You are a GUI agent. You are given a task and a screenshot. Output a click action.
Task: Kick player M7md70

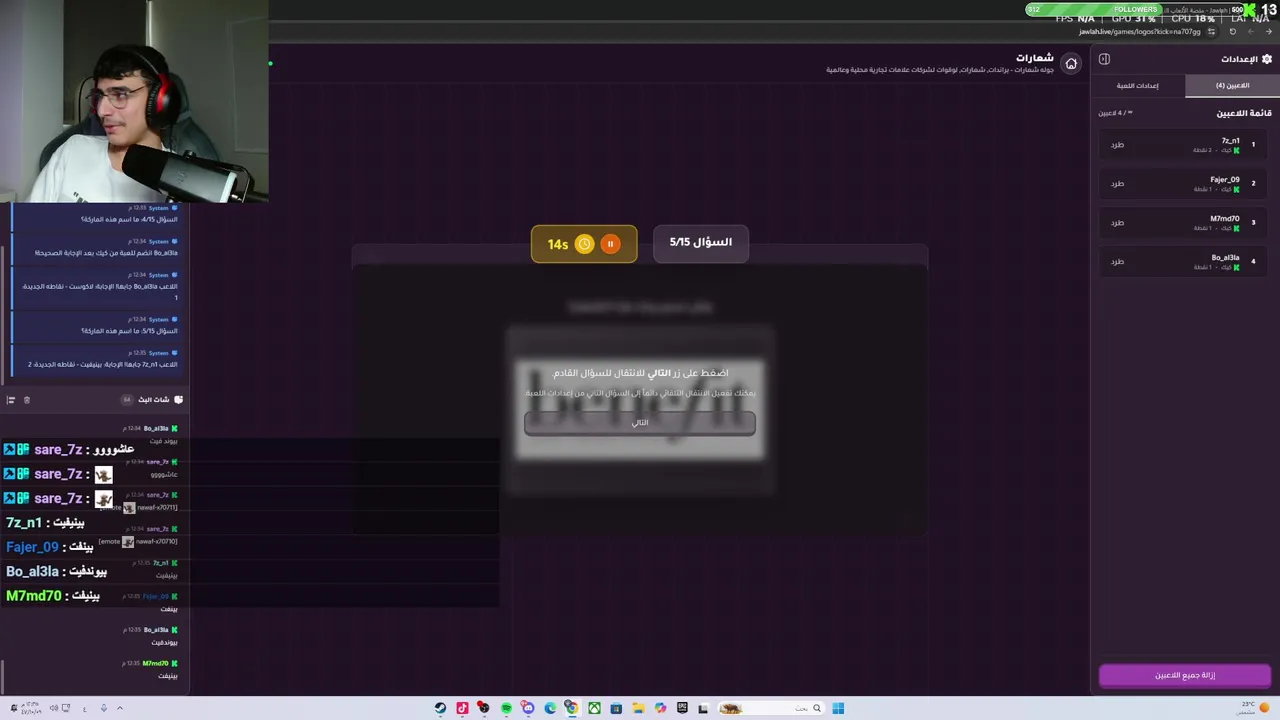tap(1117, 223)
